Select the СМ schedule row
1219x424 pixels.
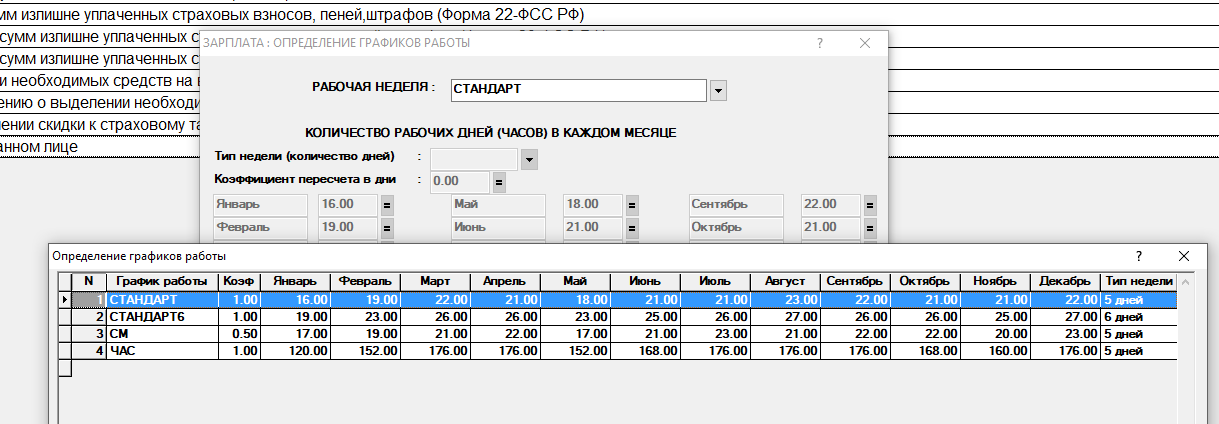point(160,333)
